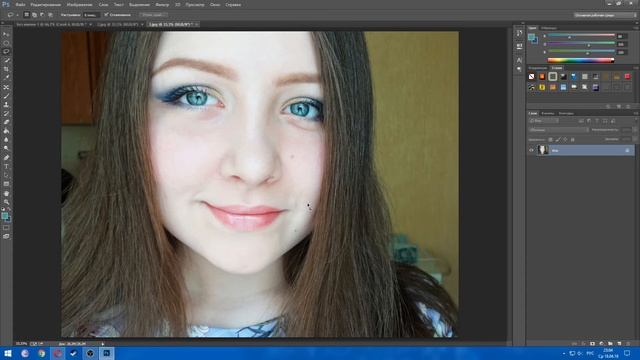Select the Patch healing tool
The height and width of the screenshot is (360, 640).
coord(6,87)
